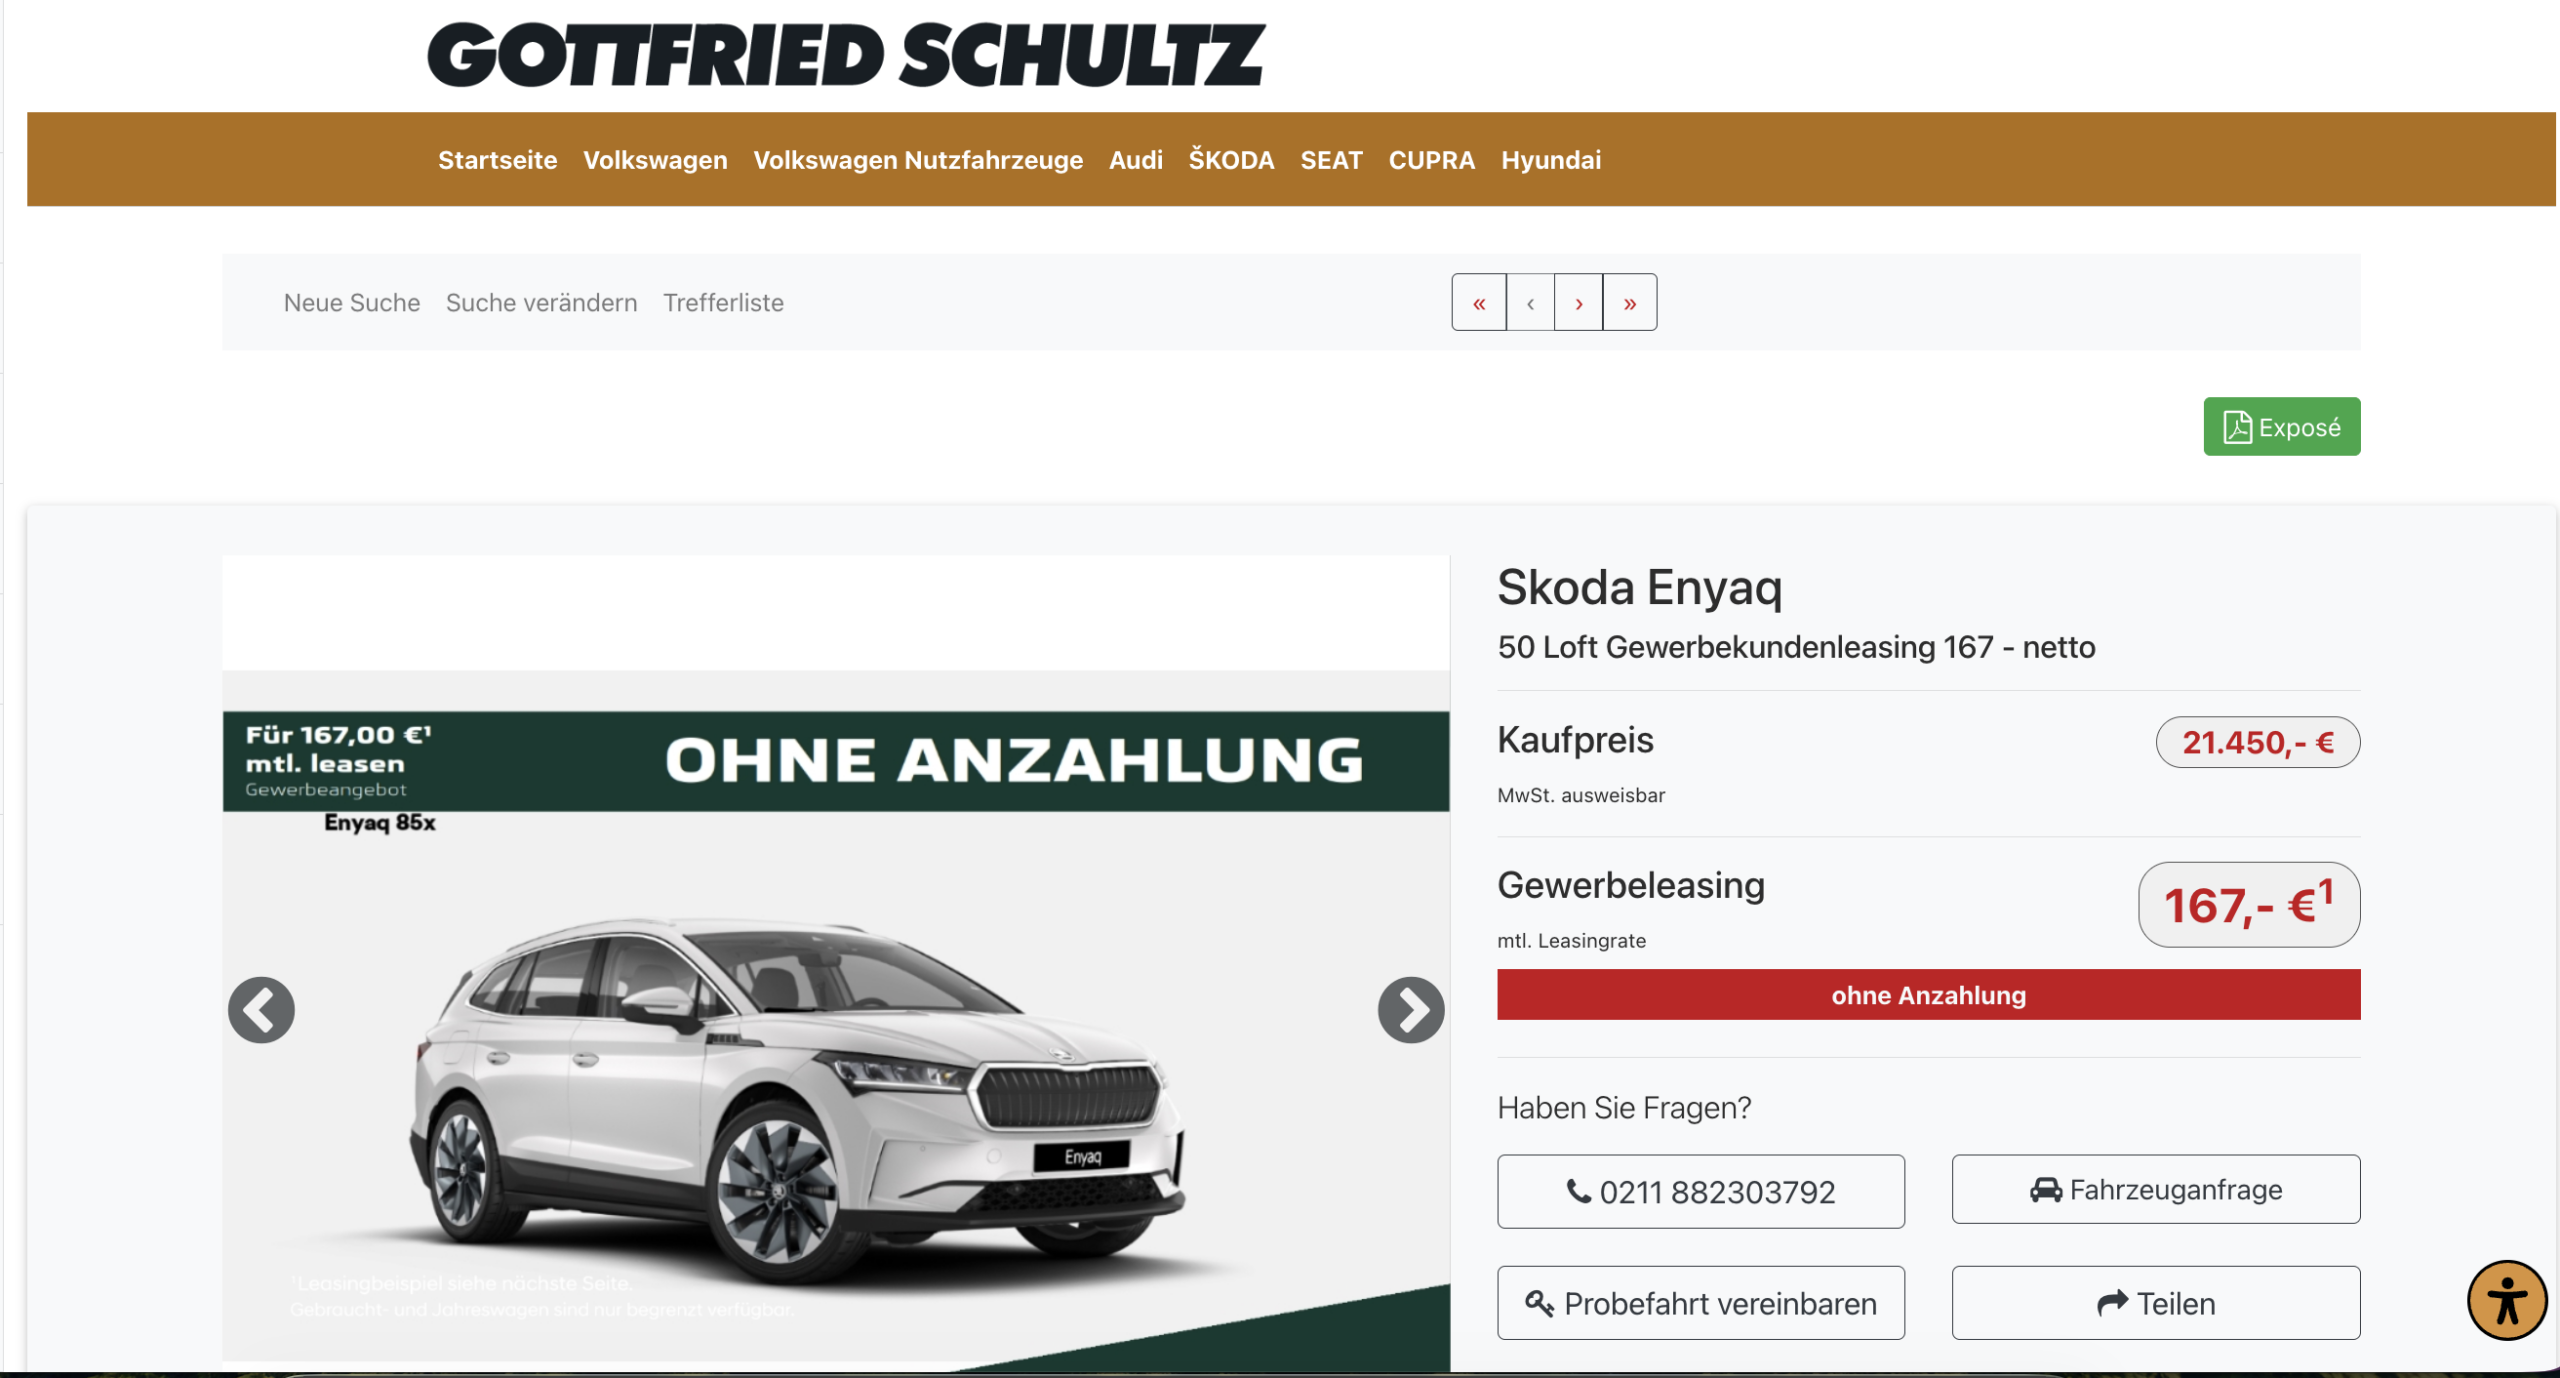
Task: Return to the Trefferliste
Action: (x=723, y=303)
